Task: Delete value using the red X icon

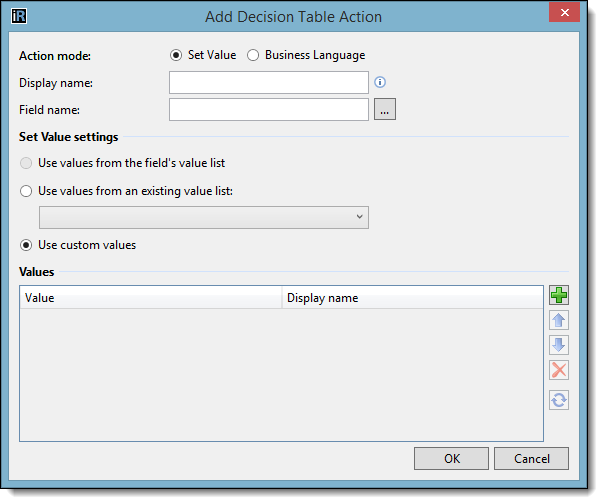Action: tap(558, 370)
